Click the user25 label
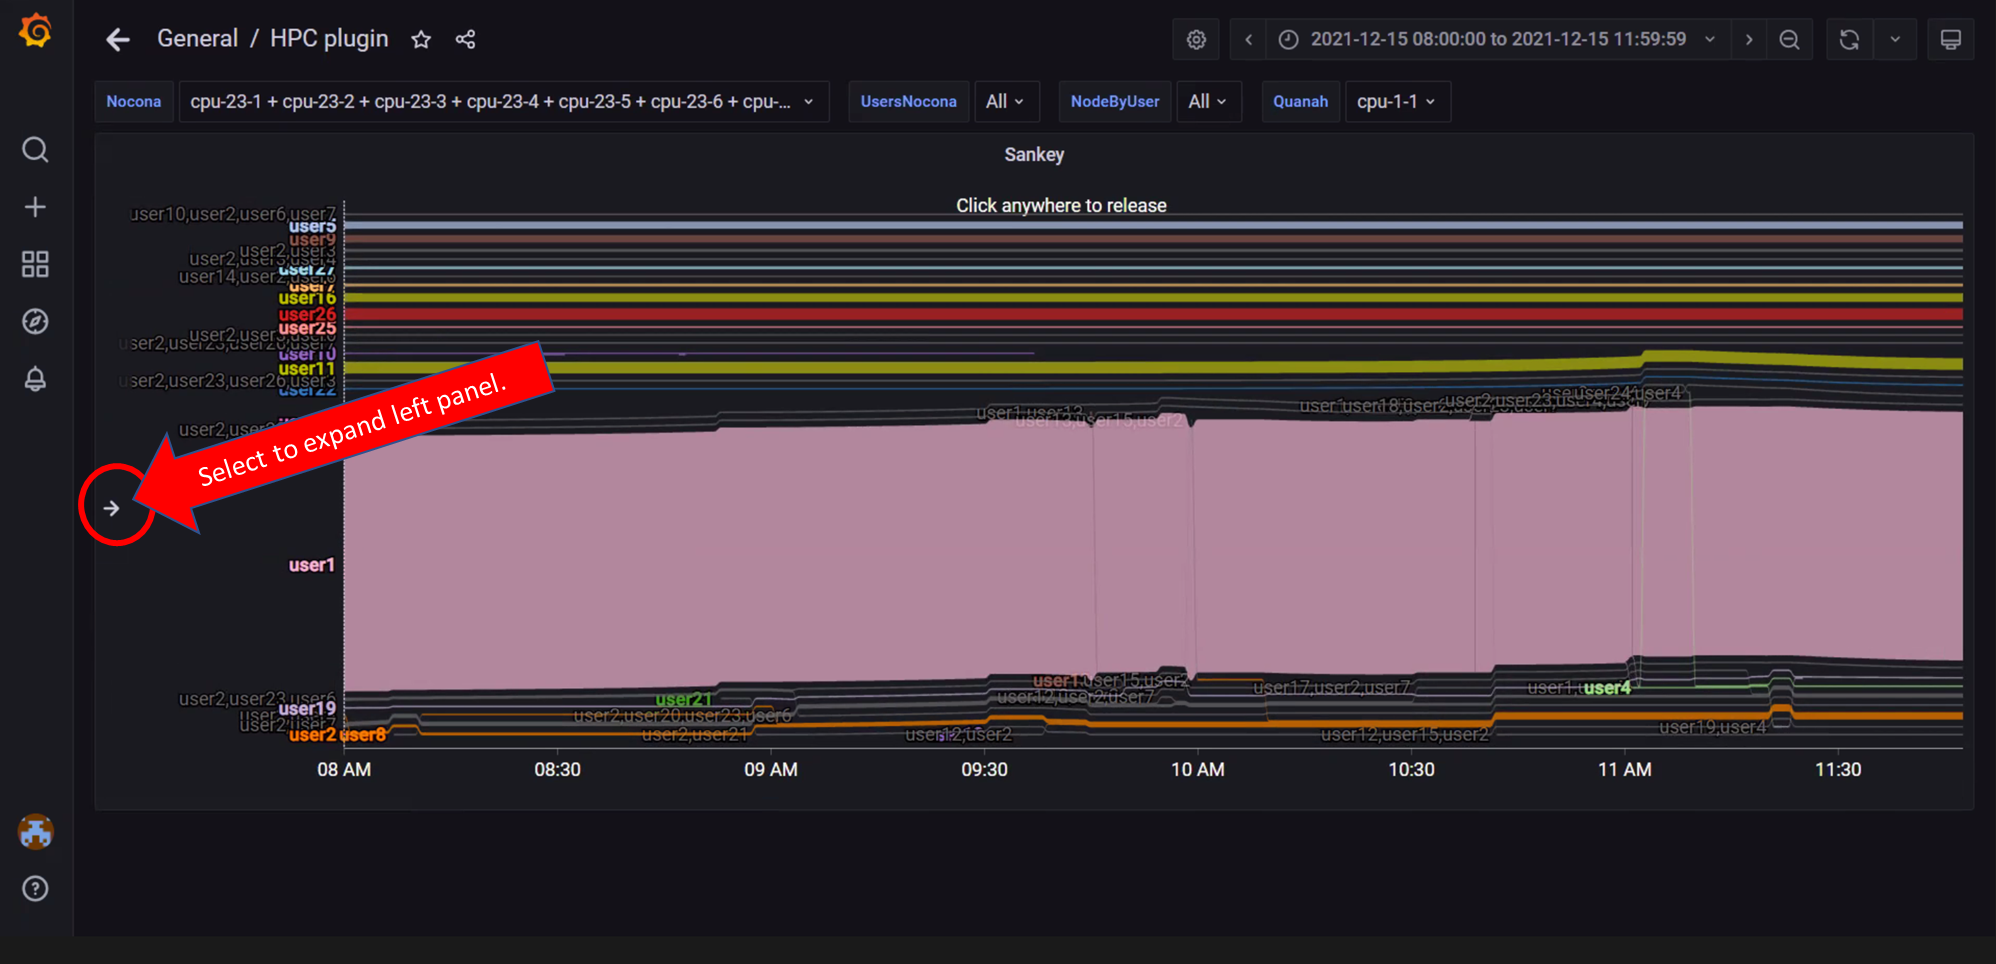The height and width of the screenshot is (964, 1996). (307, 328)
